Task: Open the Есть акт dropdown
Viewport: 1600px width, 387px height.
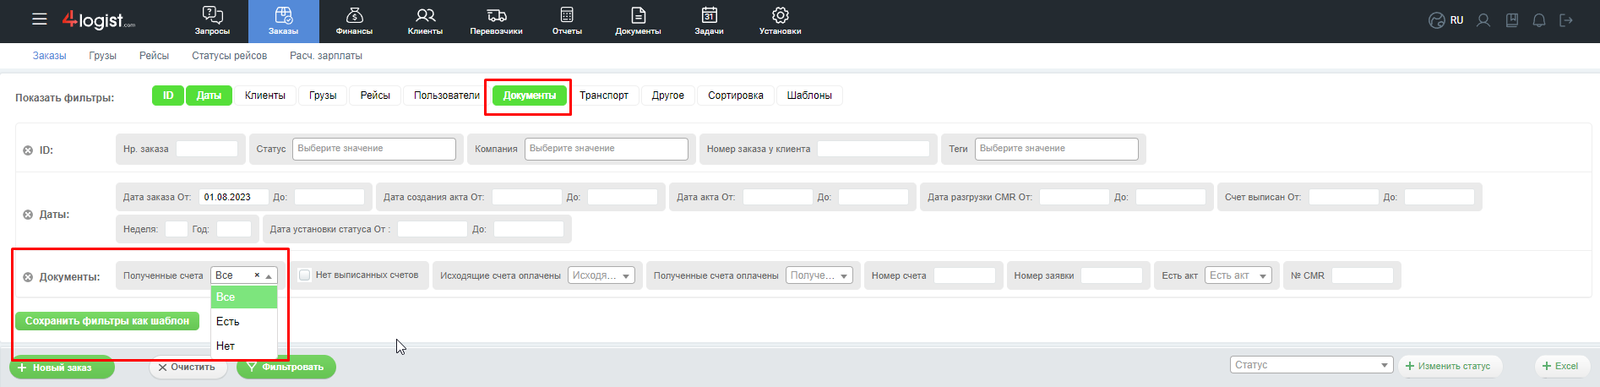Action: (x=1238, y=276)
